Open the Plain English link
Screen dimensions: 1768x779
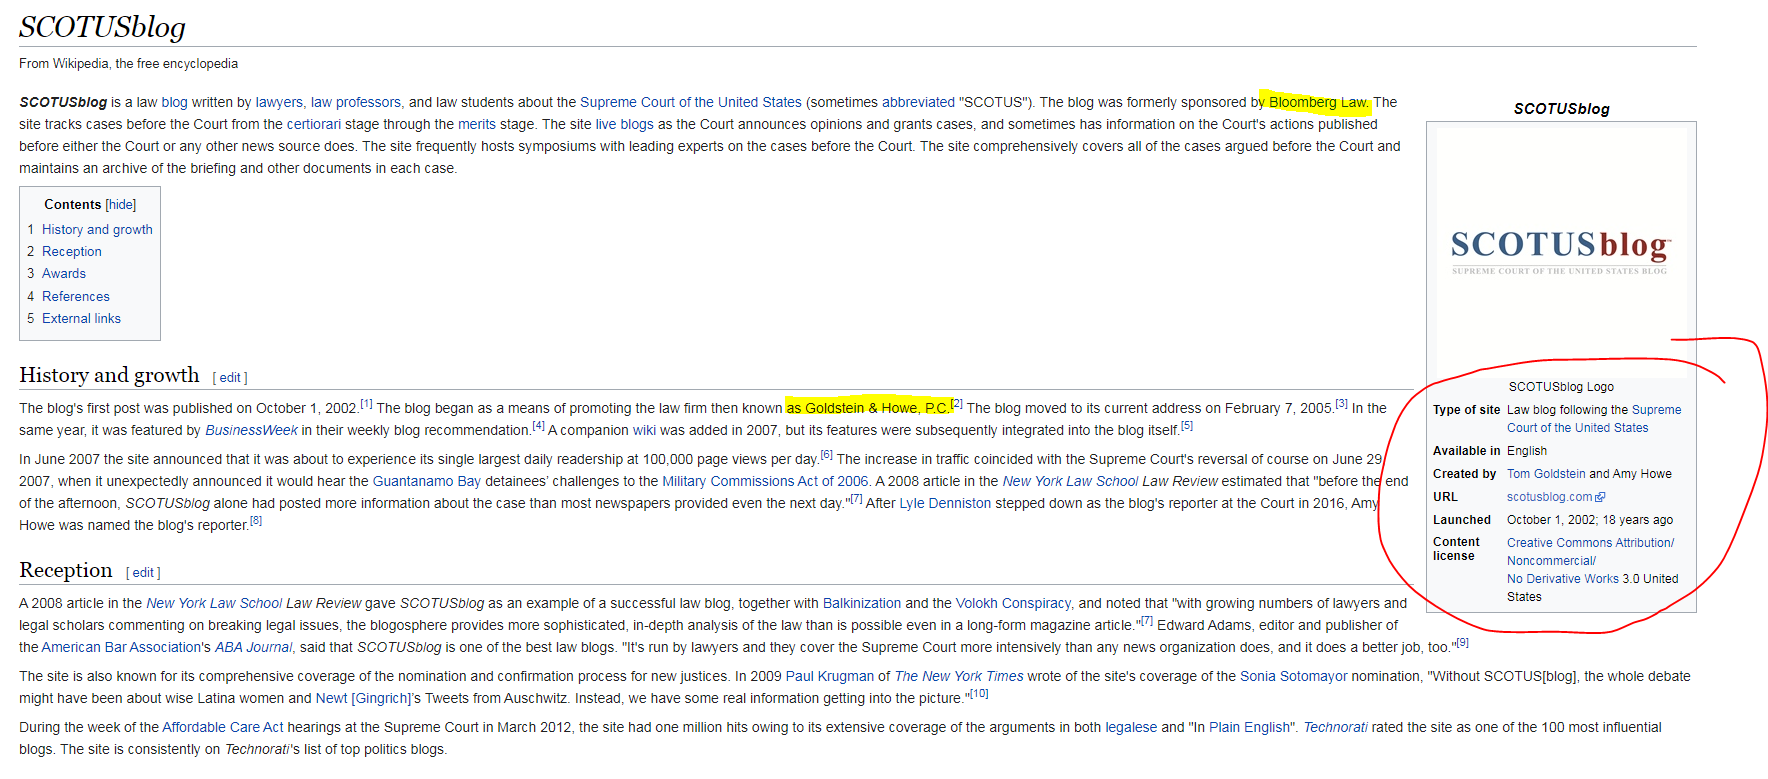(1249, 727)
